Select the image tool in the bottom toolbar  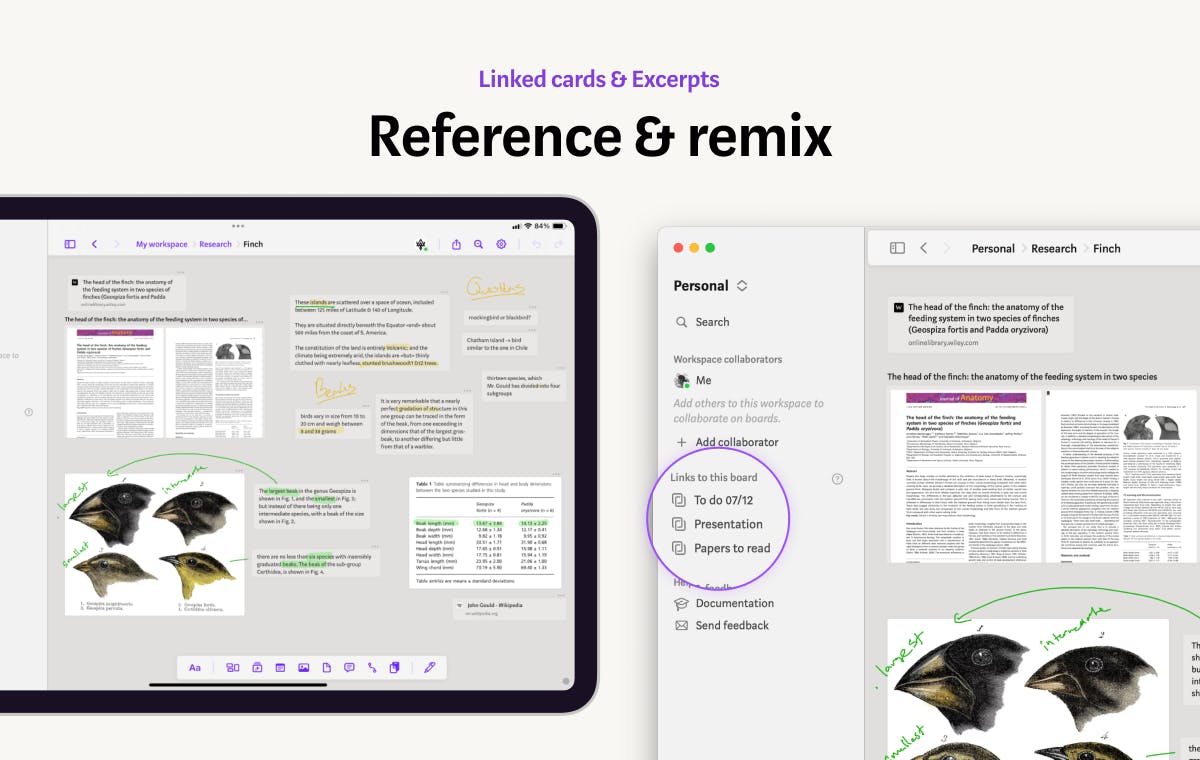303,667
